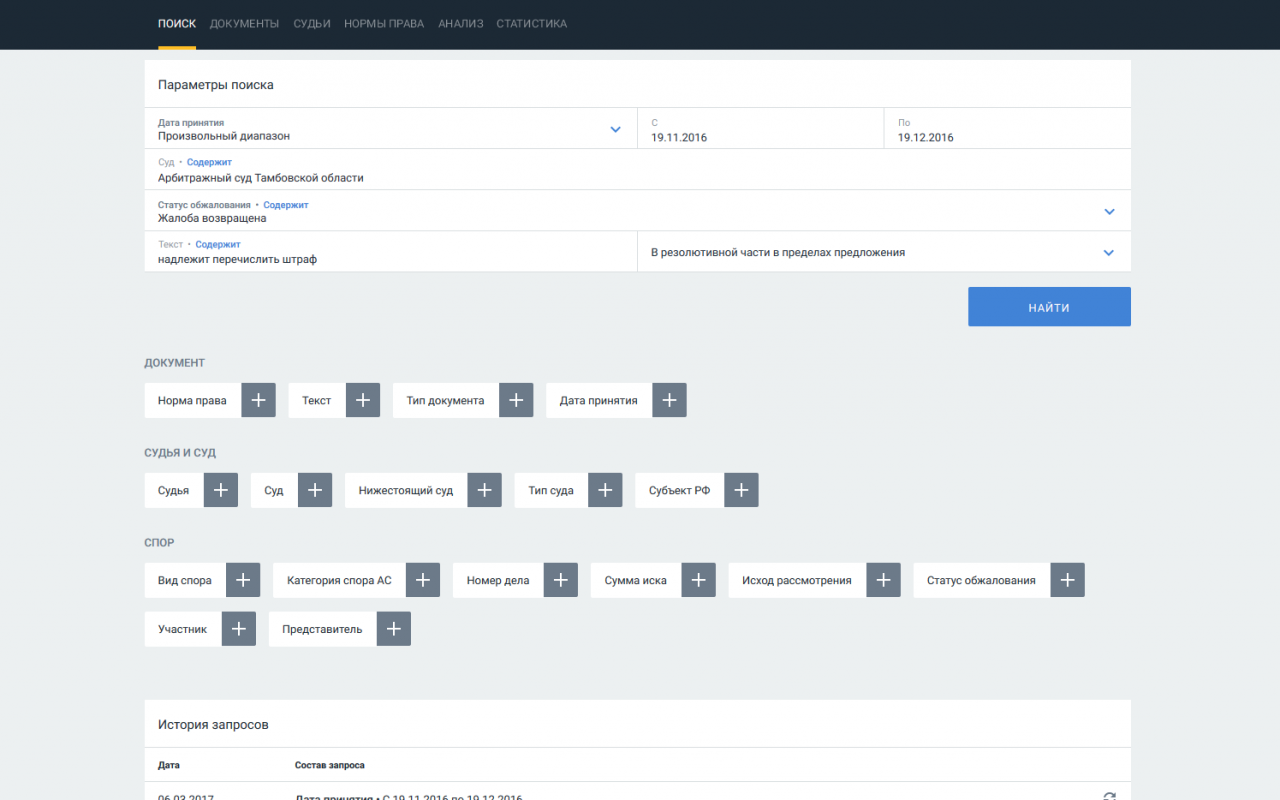This screenshot has height=800, width=1280.
Task: Add Судья filter using plus icon
Action: 221,490
